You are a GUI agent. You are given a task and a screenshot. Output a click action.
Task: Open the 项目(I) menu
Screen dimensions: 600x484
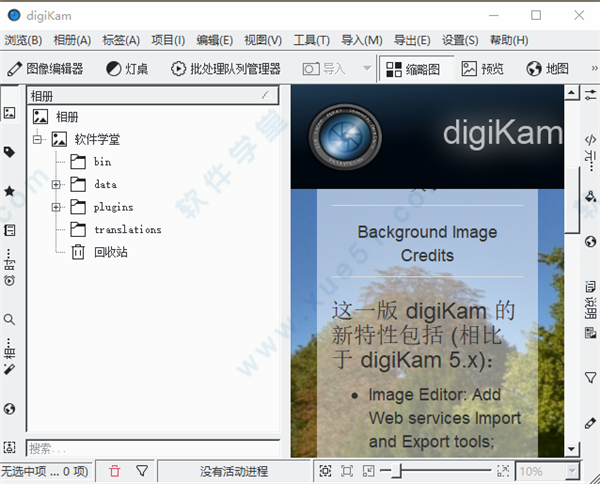[168, 40]
